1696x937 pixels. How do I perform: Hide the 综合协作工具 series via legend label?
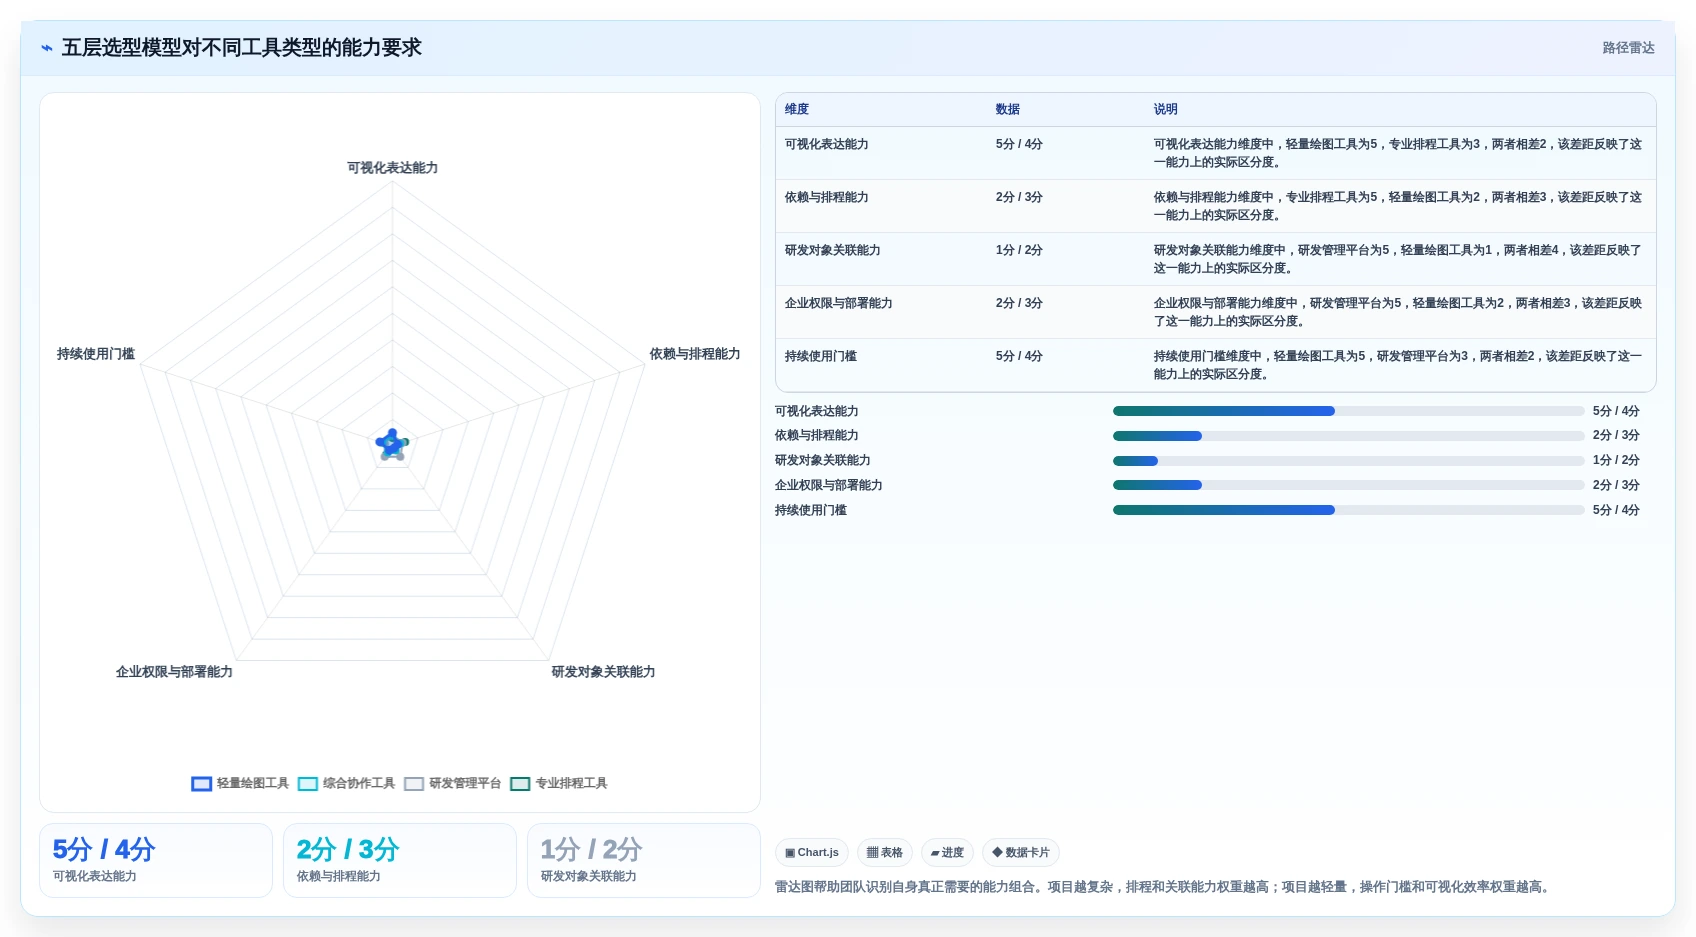(359, 784)
